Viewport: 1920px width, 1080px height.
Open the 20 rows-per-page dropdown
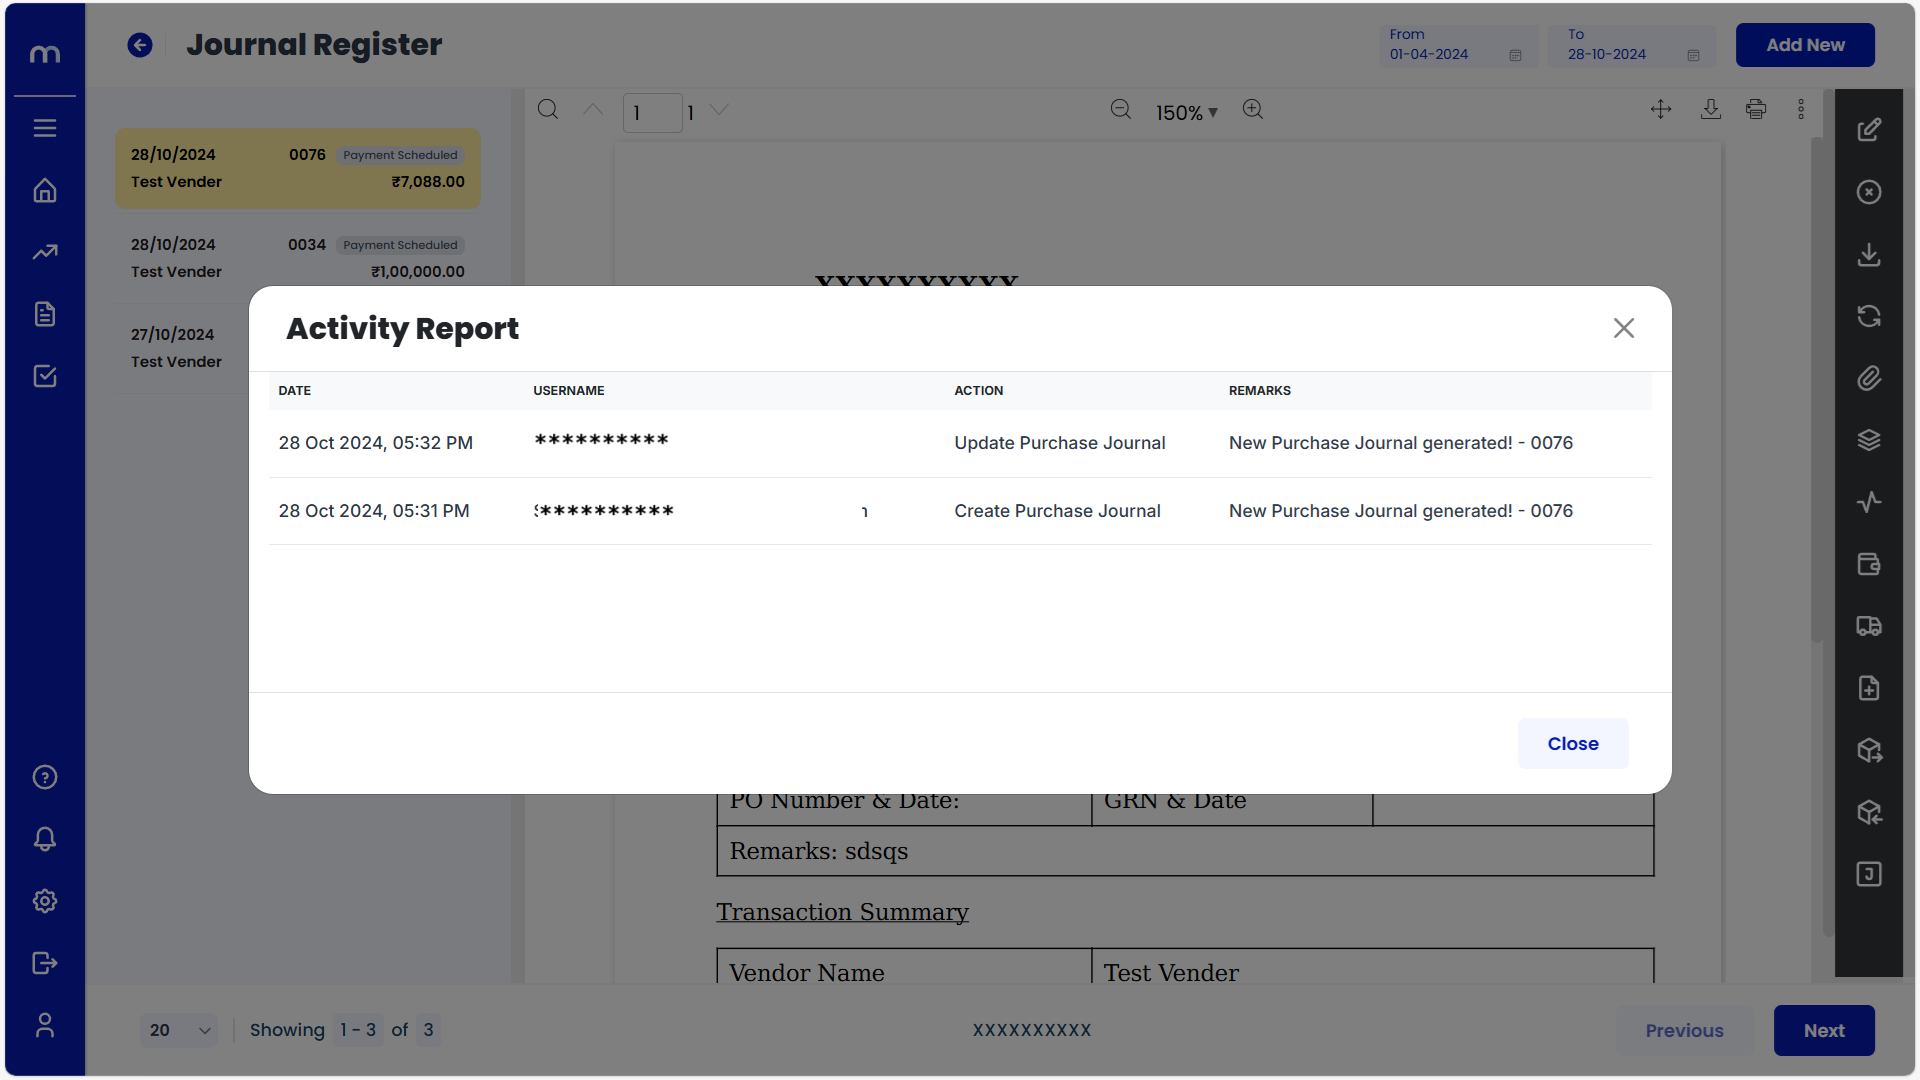coord(180,1030)
